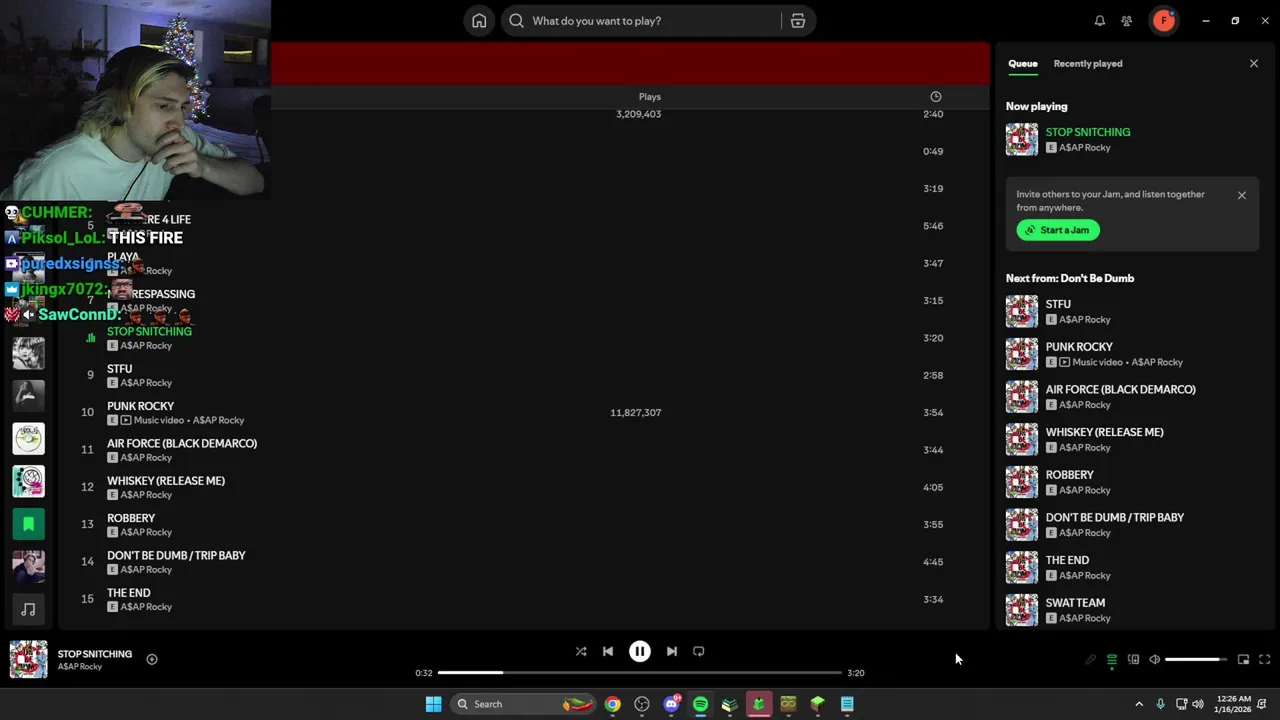Viewport: 1280px width, 720px height.
Task: Click SWAT TEAM in the queue panel
Action: click(1132, 610)
